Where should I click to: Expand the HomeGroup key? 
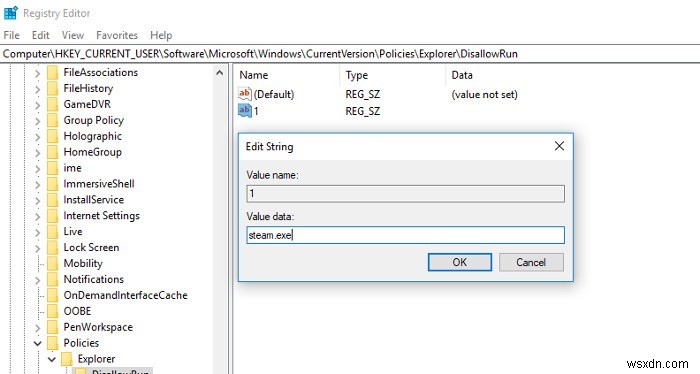[38, 152]
